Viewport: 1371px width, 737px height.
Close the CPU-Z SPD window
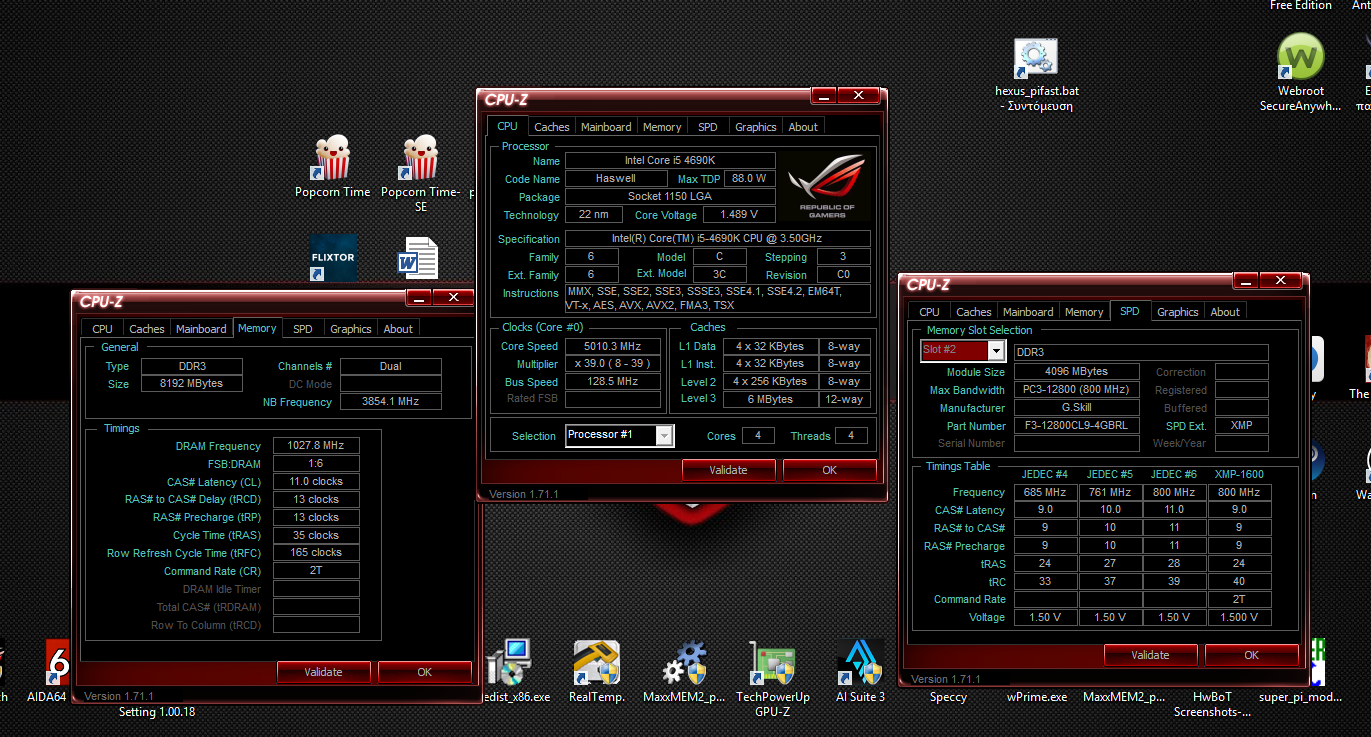[1282, 281]
